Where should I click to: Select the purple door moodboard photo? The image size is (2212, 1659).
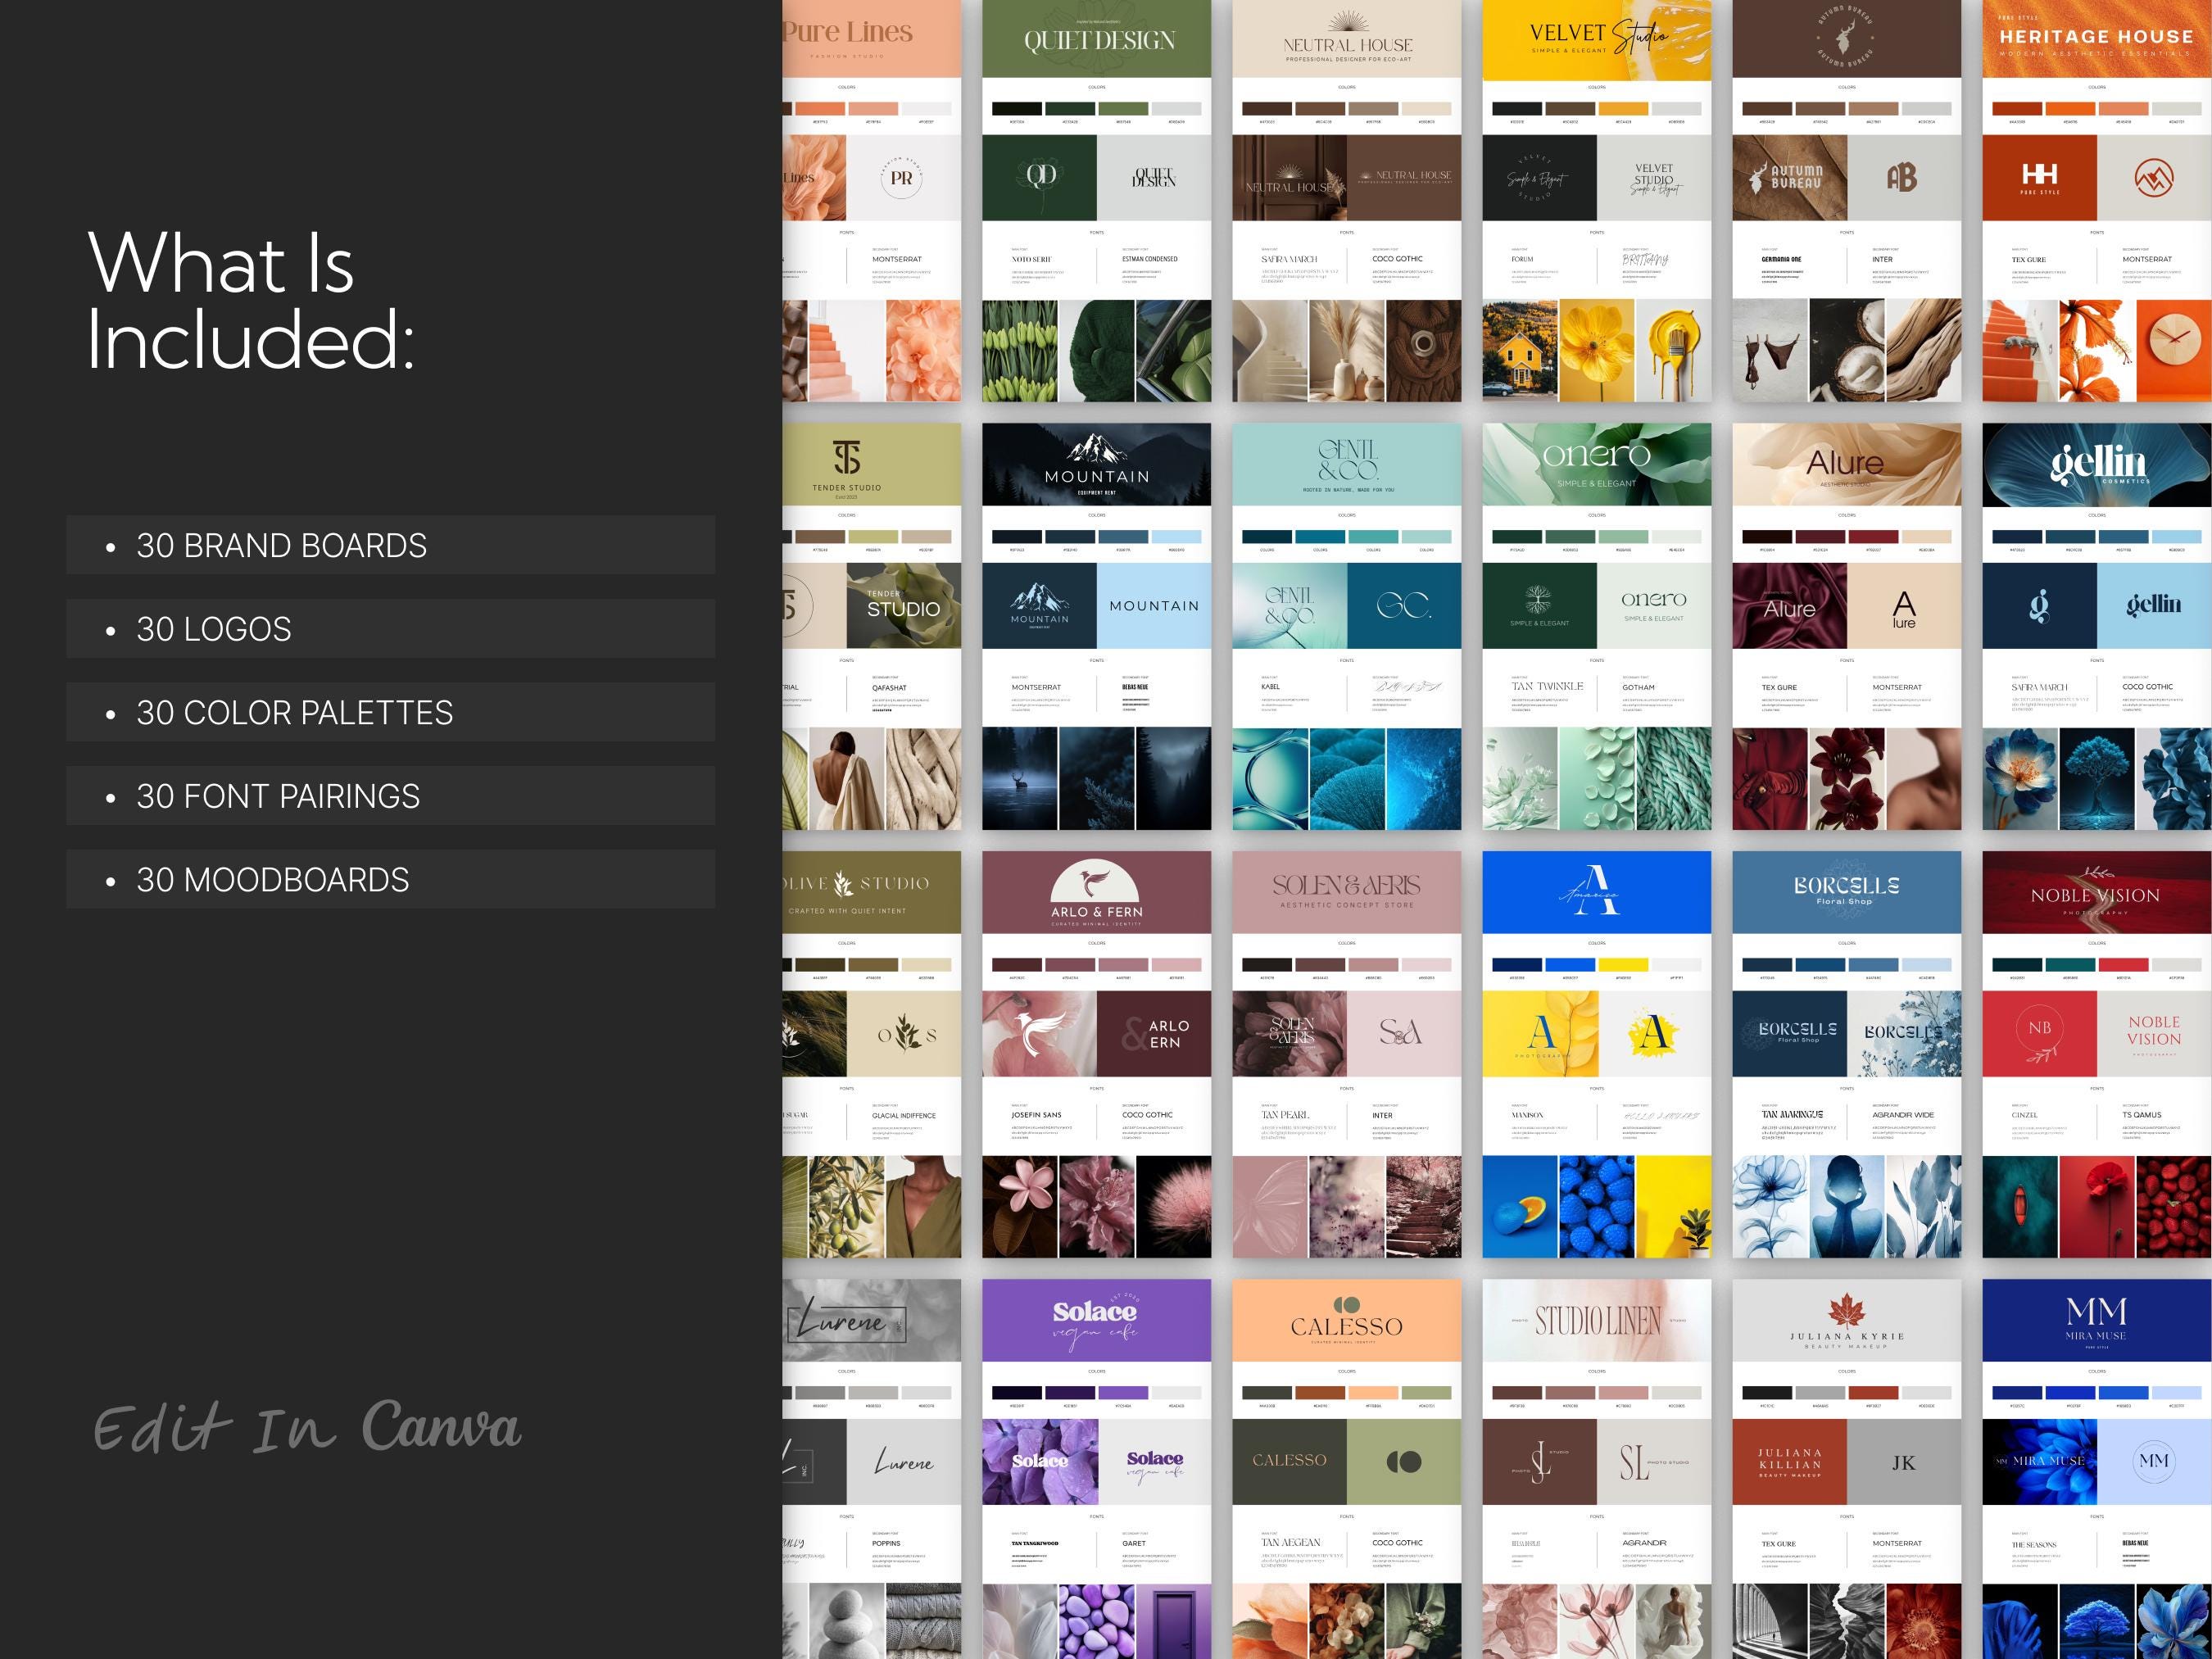[x=1174, y=1621]
